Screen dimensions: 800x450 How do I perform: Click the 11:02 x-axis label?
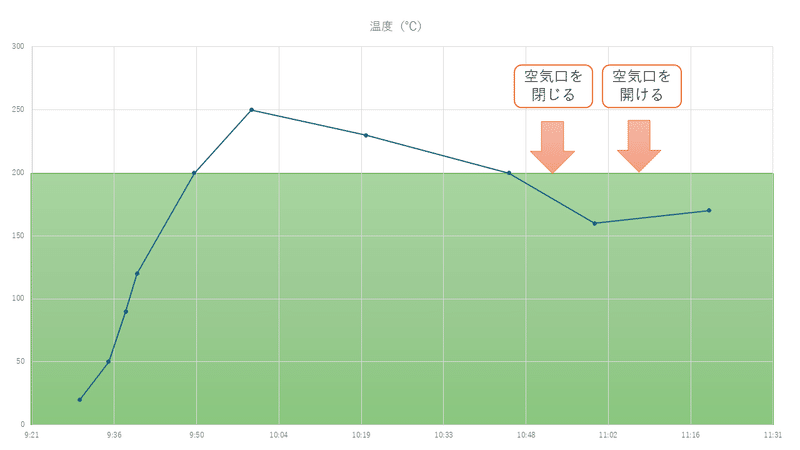tap(608, 435)
